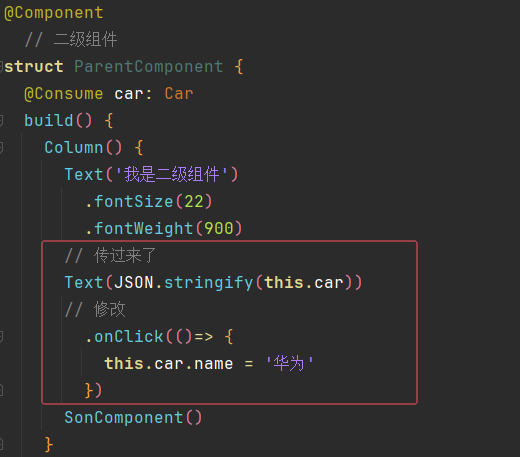
Task: Click the comment 传过来了
Action: click(x=110, y=255)
